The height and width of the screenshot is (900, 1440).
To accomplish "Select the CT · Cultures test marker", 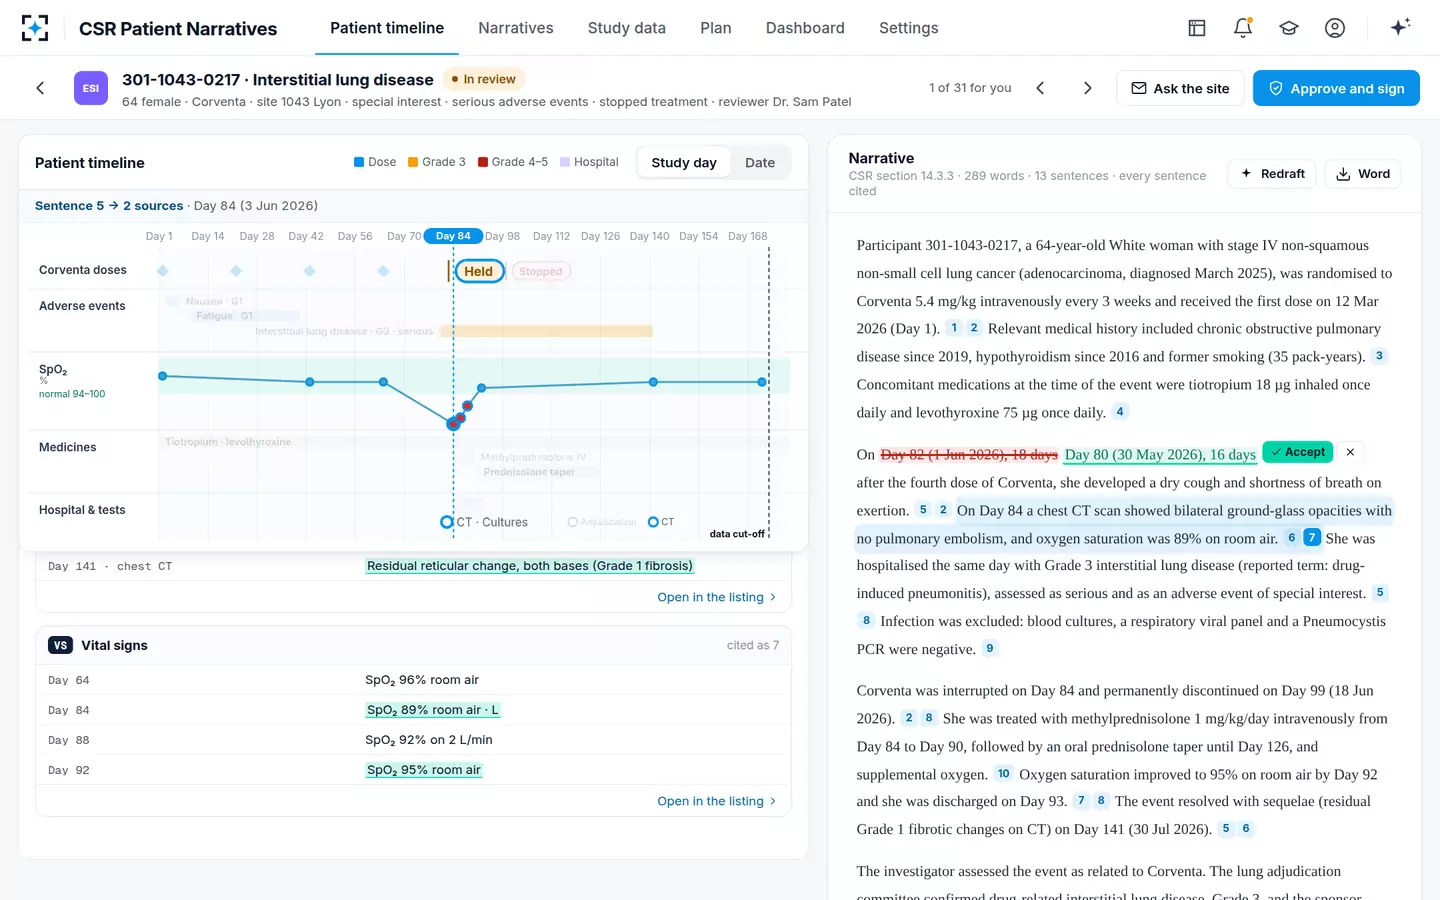I will tap(447, 522).
